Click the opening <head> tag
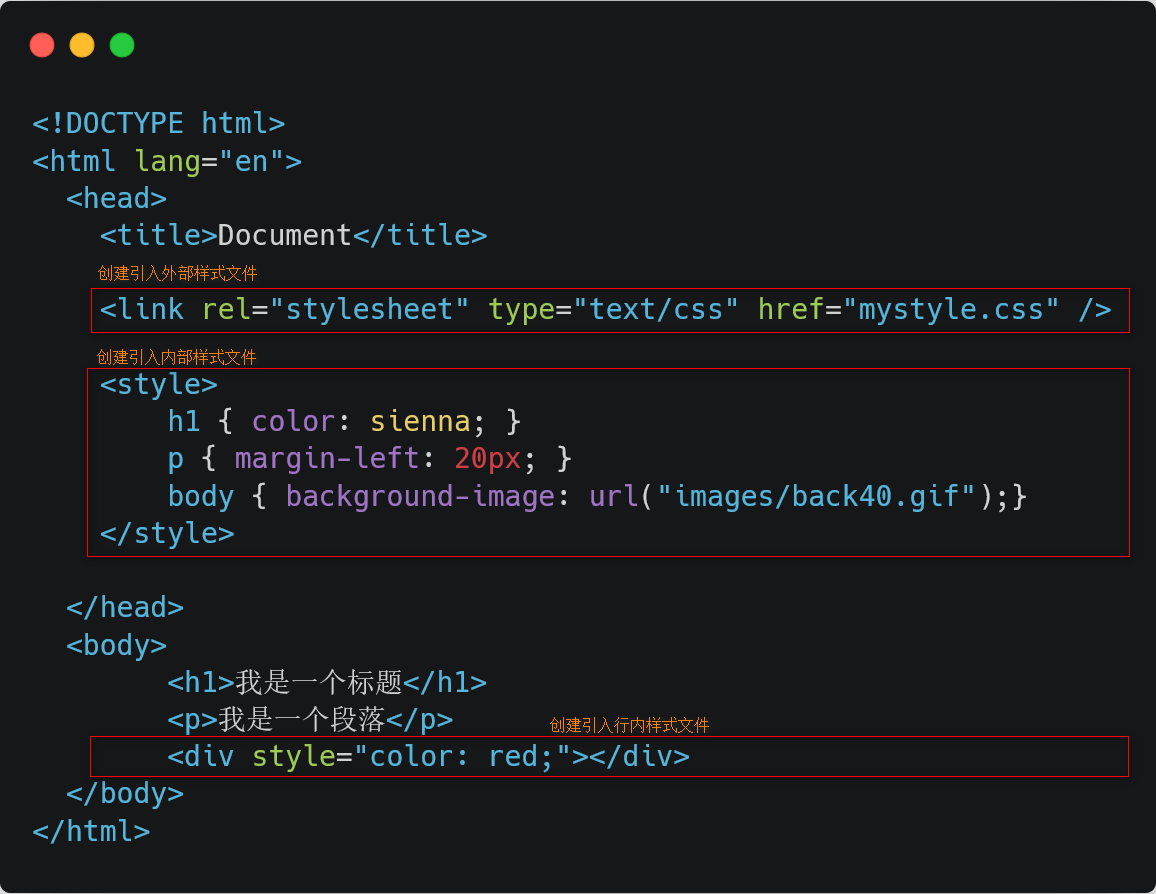Image resolution: width=1156 pixels, height=894 pixels. (x=116, y=198)
